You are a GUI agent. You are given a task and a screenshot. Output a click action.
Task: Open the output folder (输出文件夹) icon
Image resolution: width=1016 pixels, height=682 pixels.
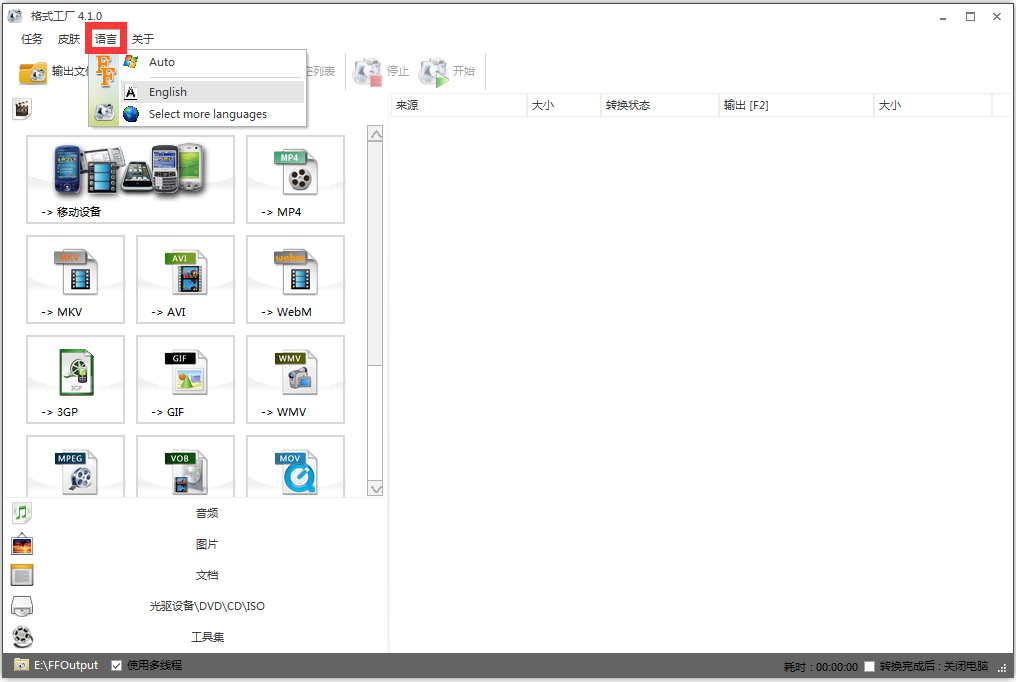[x=32, y=71]
